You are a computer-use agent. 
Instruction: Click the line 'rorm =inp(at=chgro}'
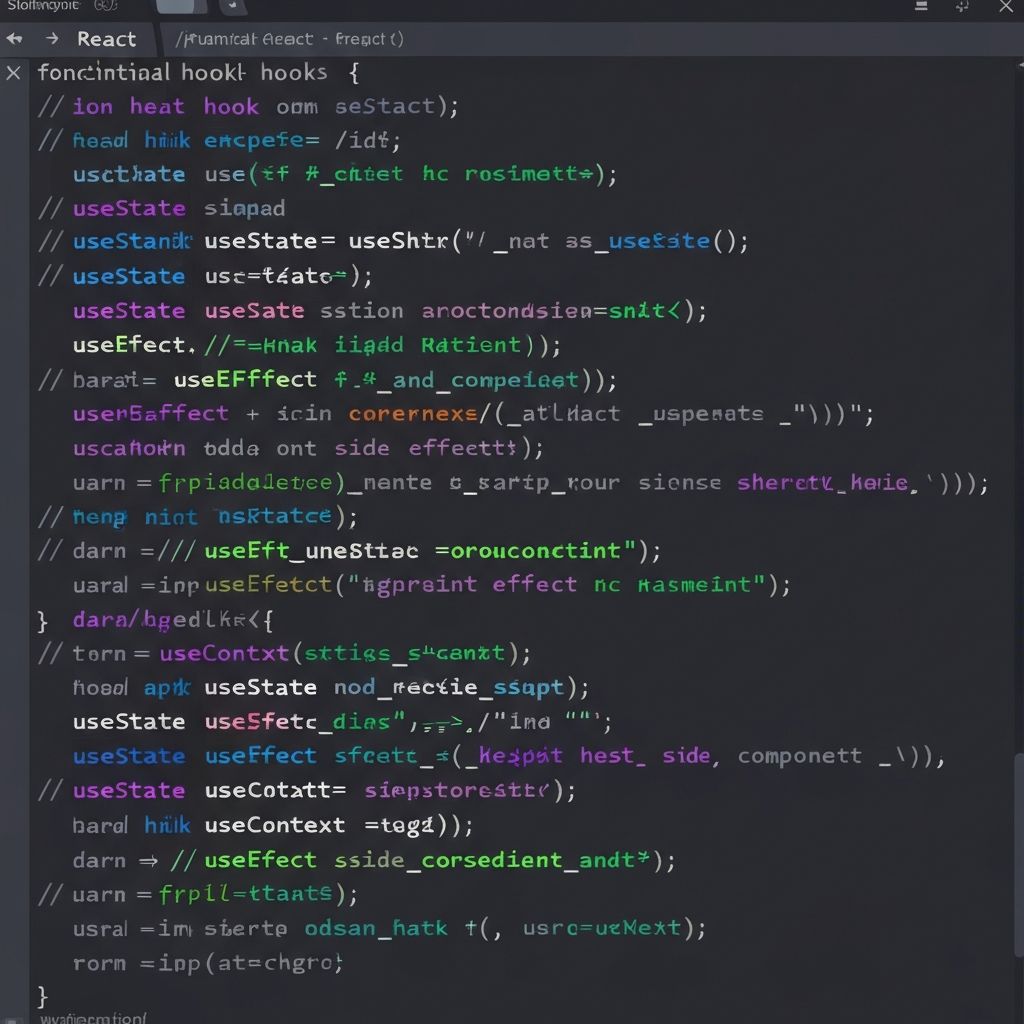tap(208, 963)
